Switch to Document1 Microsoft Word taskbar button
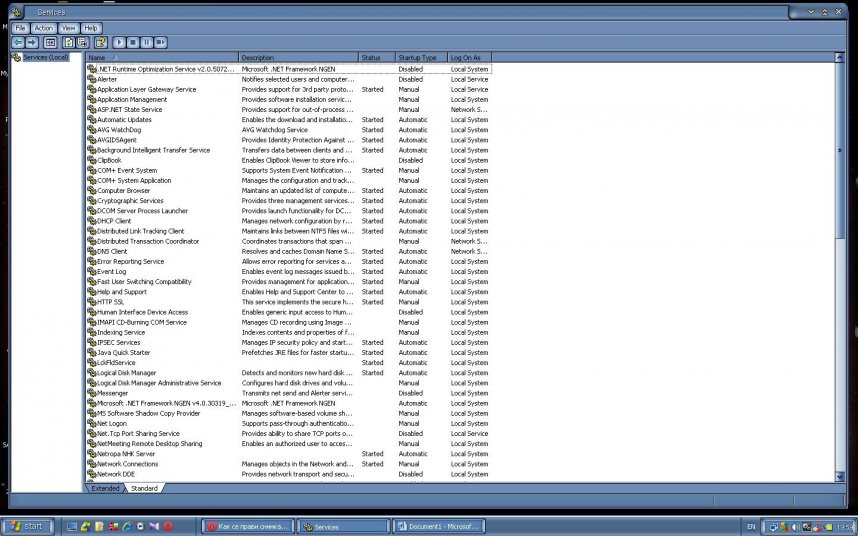Image resolution: width=858 pixels, height=536 pixels. pos(440,526)
